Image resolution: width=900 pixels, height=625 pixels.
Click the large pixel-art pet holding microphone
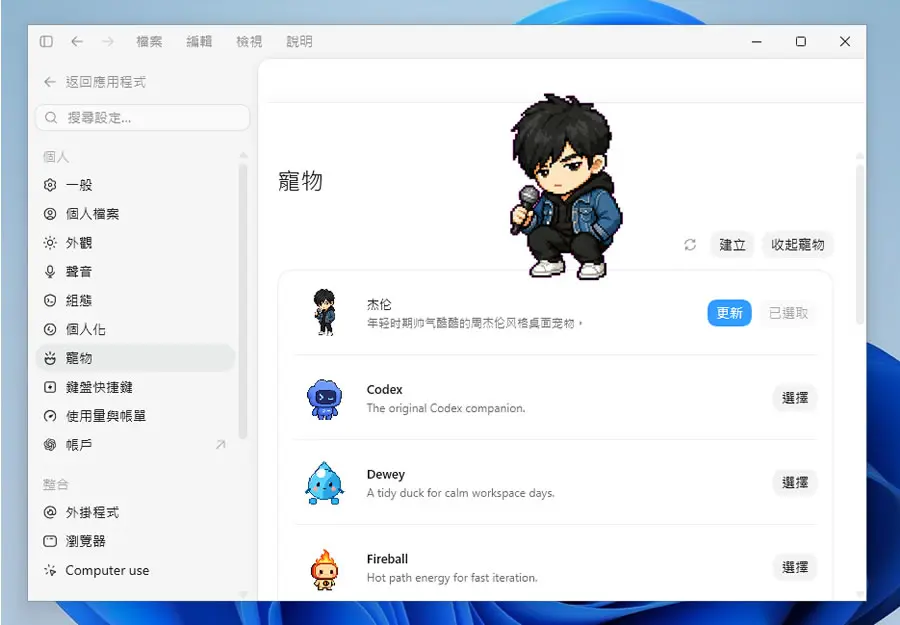566,187
